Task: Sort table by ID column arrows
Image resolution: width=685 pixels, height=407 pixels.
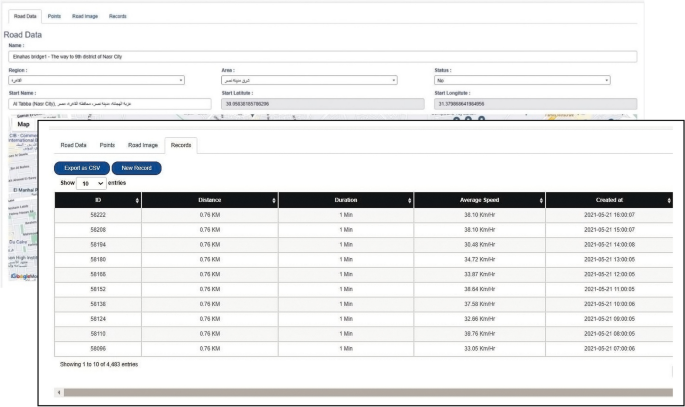Action: [x=136, y=200]
